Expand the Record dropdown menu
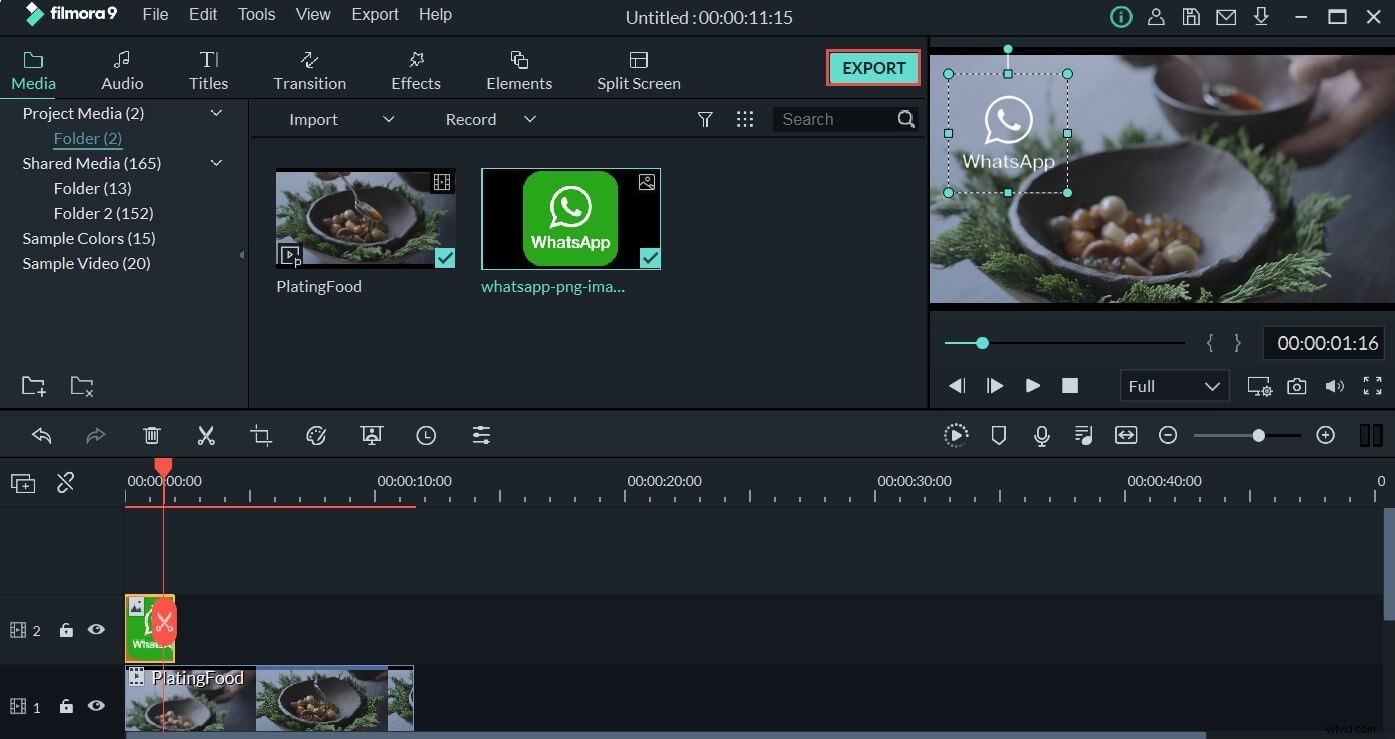 coord(530,119)
